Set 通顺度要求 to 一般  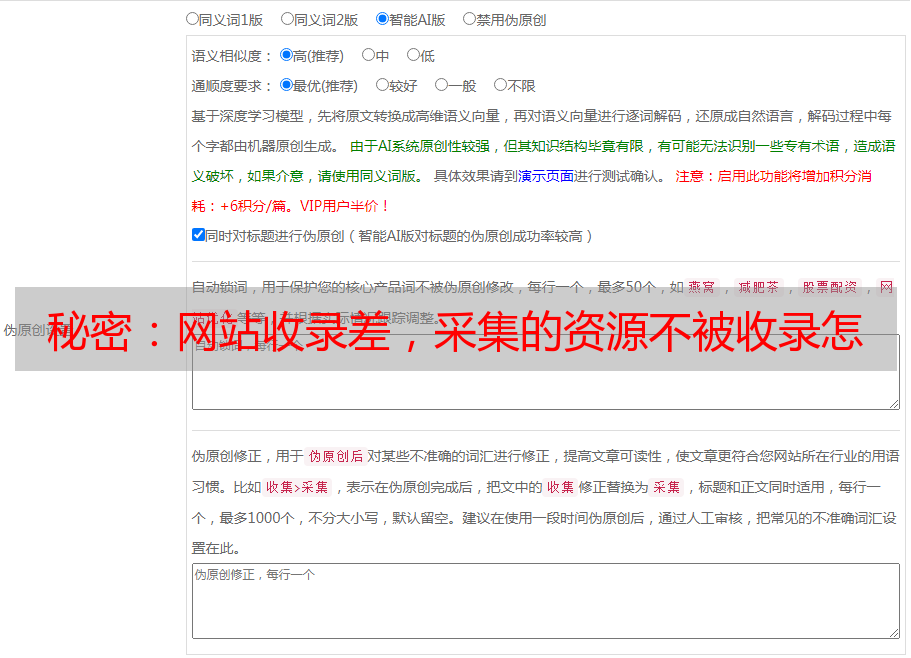coord(441,85)
